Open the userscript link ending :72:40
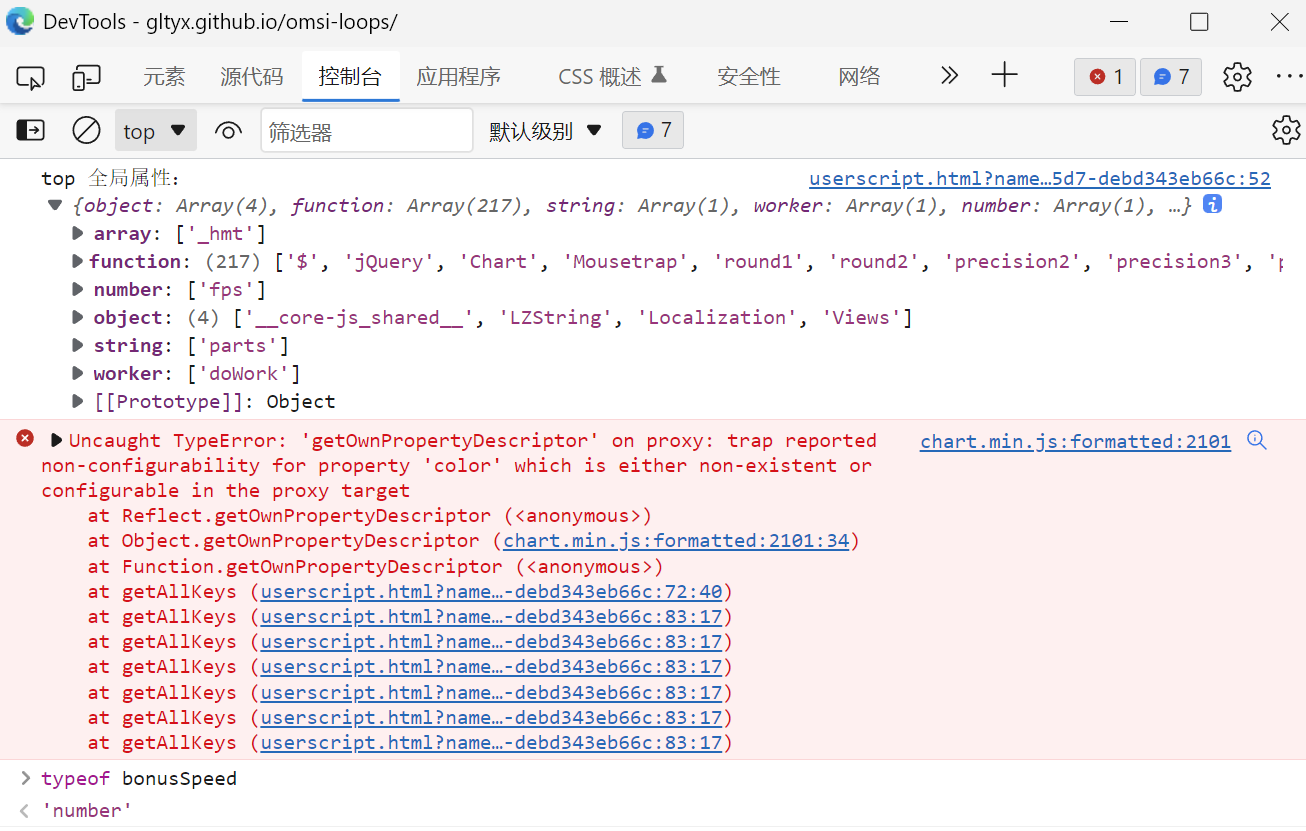 491,591
